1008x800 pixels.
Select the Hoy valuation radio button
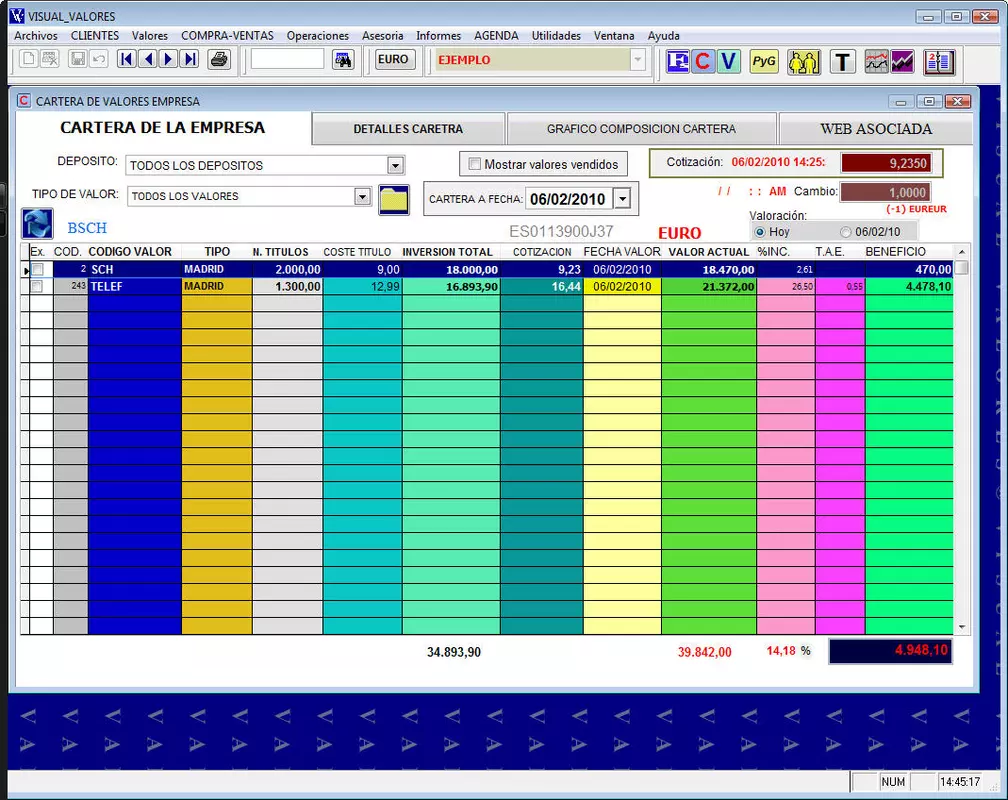(x=760, y=232)
